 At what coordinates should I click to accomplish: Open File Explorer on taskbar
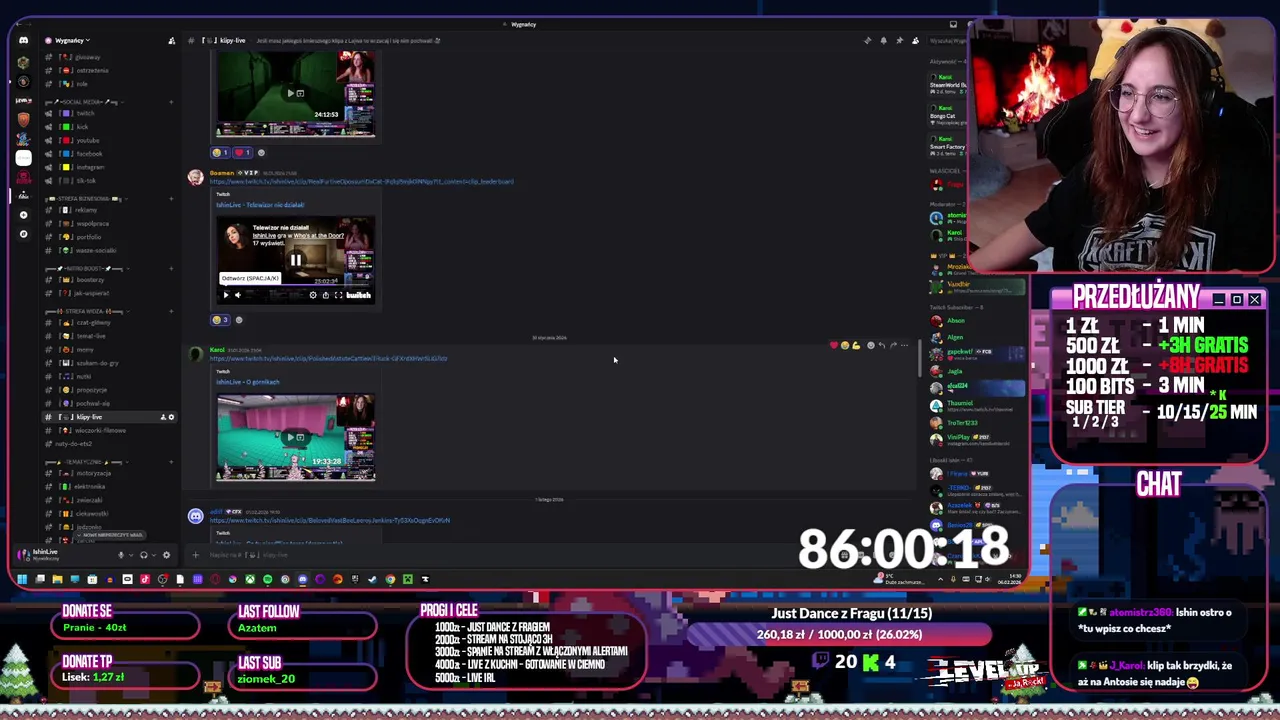pyautogui.click(x=57, y=579)
